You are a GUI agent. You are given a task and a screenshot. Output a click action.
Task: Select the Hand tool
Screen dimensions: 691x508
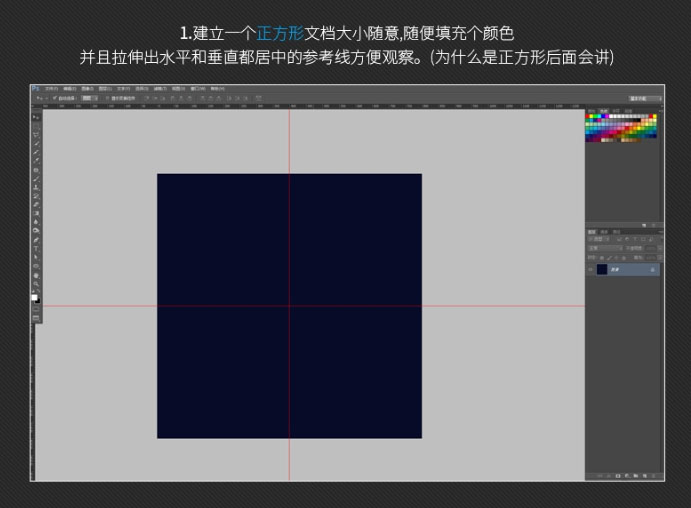click(x=36, y=275)
